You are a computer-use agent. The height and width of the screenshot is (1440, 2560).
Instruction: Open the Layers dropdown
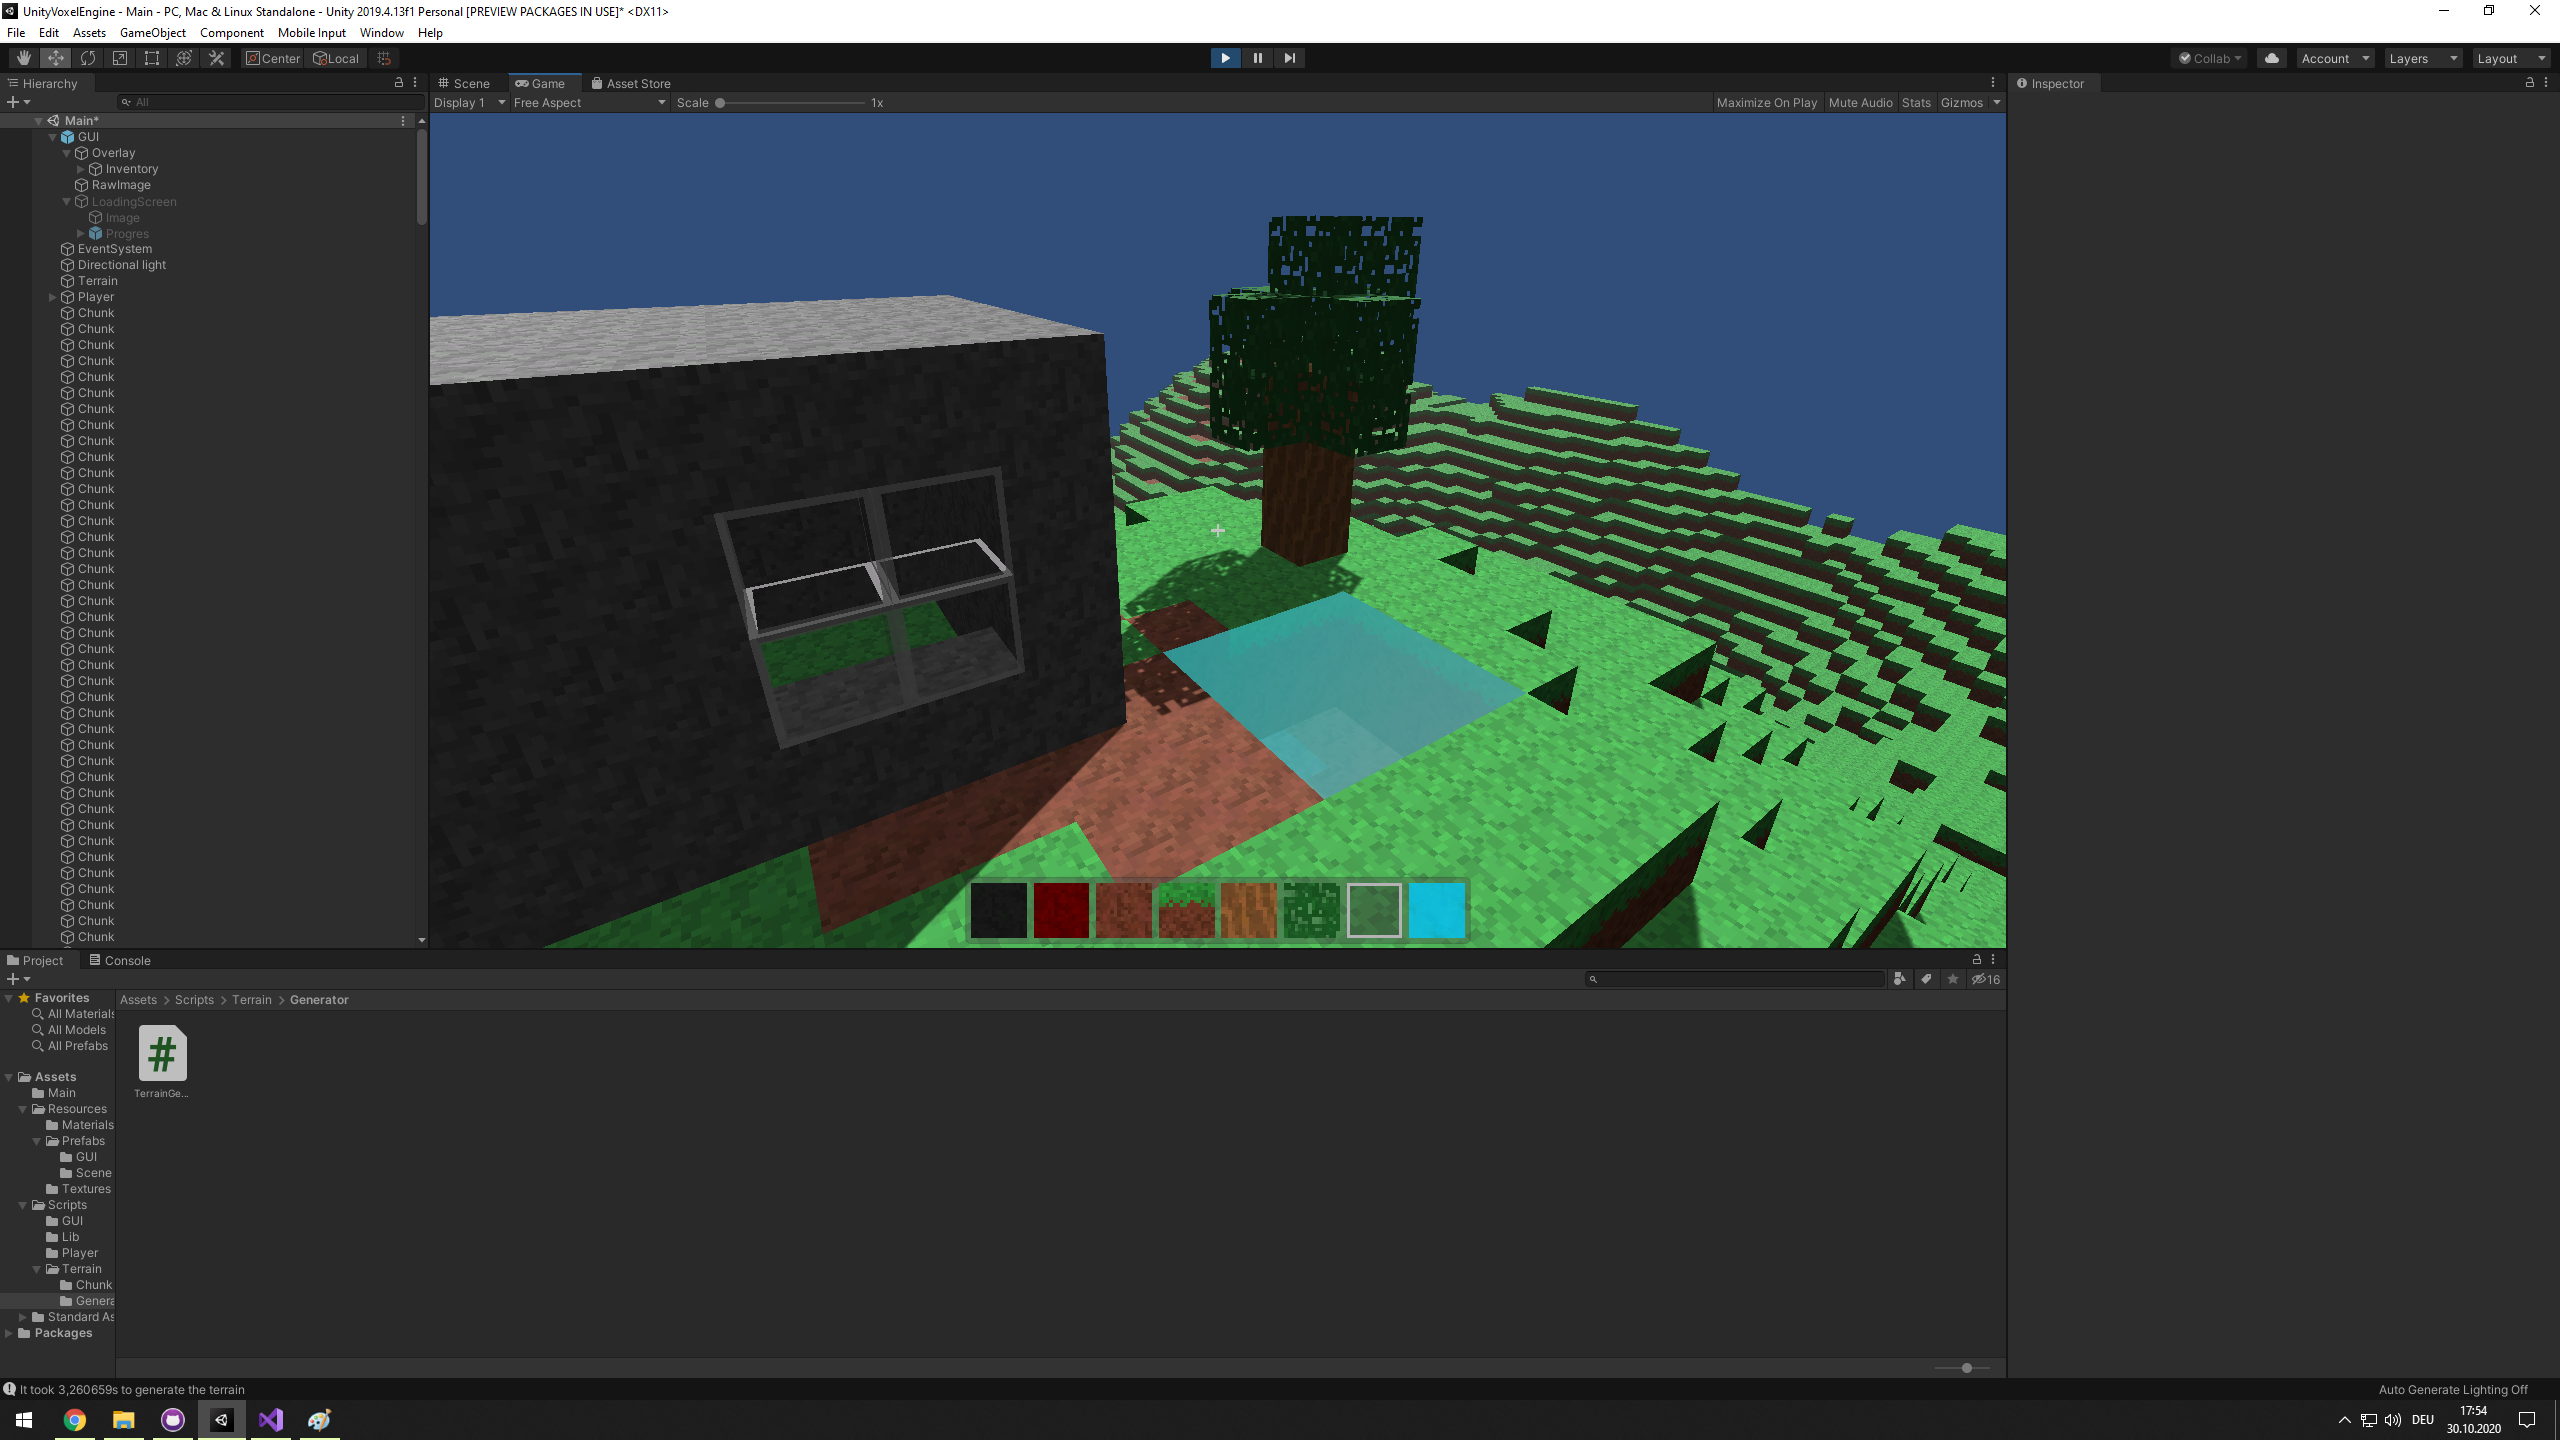click(2422, 59)
